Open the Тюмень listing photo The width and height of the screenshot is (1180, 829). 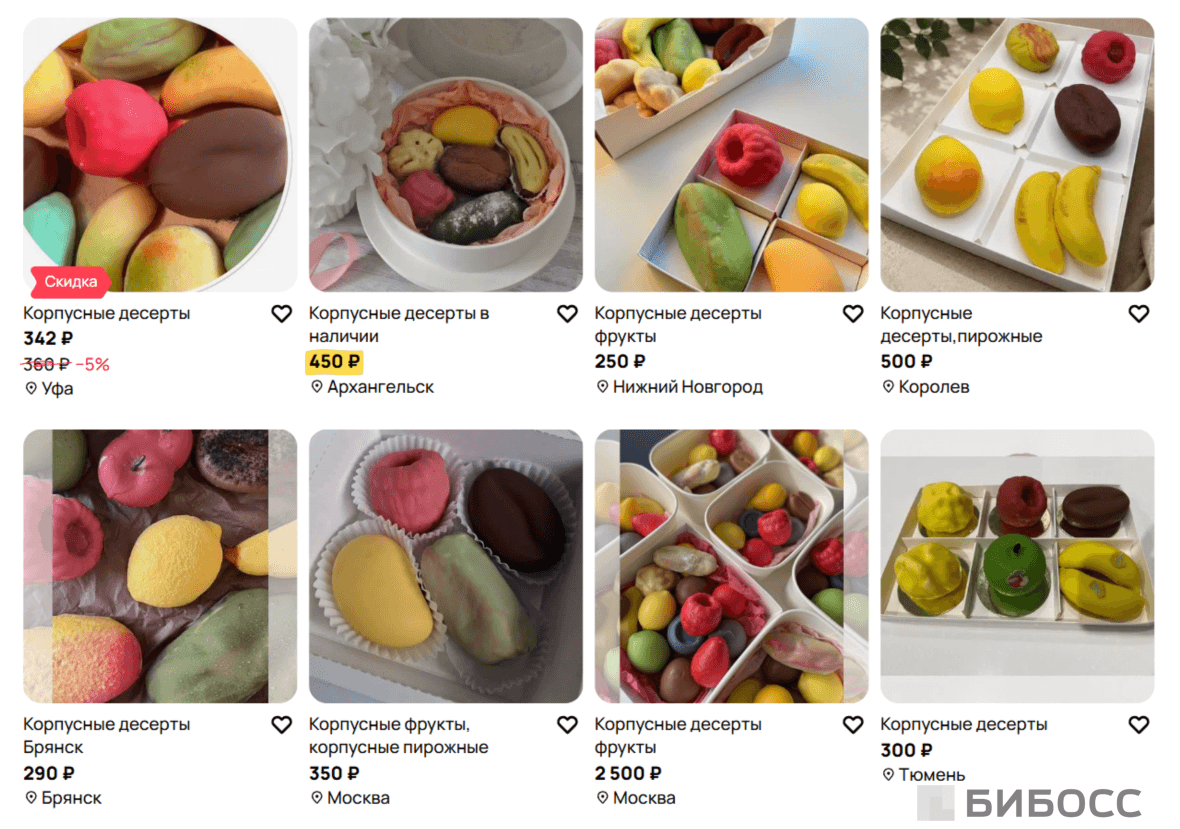1017,566
